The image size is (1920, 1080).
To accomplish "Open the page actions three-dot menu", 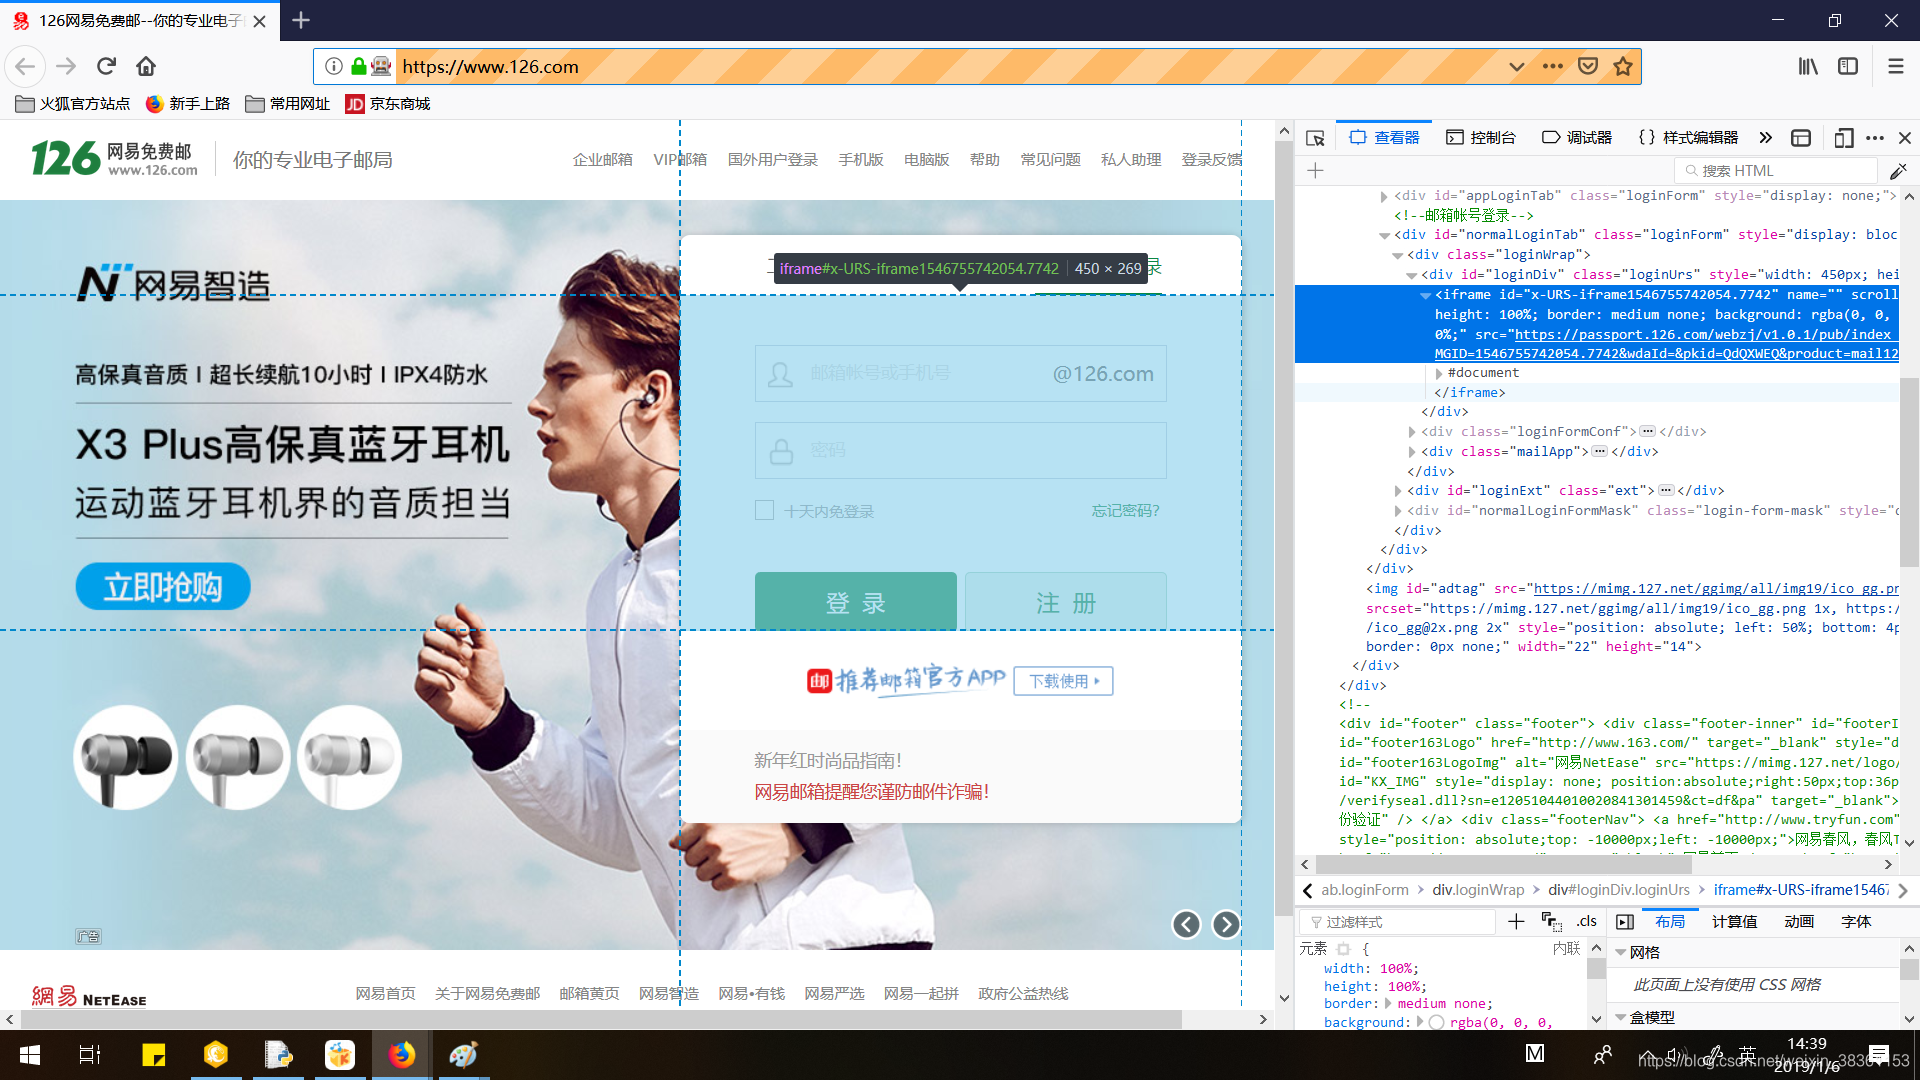I will pyautogui.click(x=1552, y=66).
